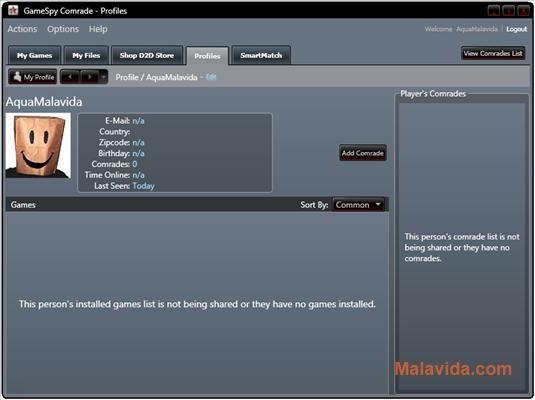Open the navigation history dropdown arrow
This screenshot has width=535, height=400.
click(x=103, y=77)
